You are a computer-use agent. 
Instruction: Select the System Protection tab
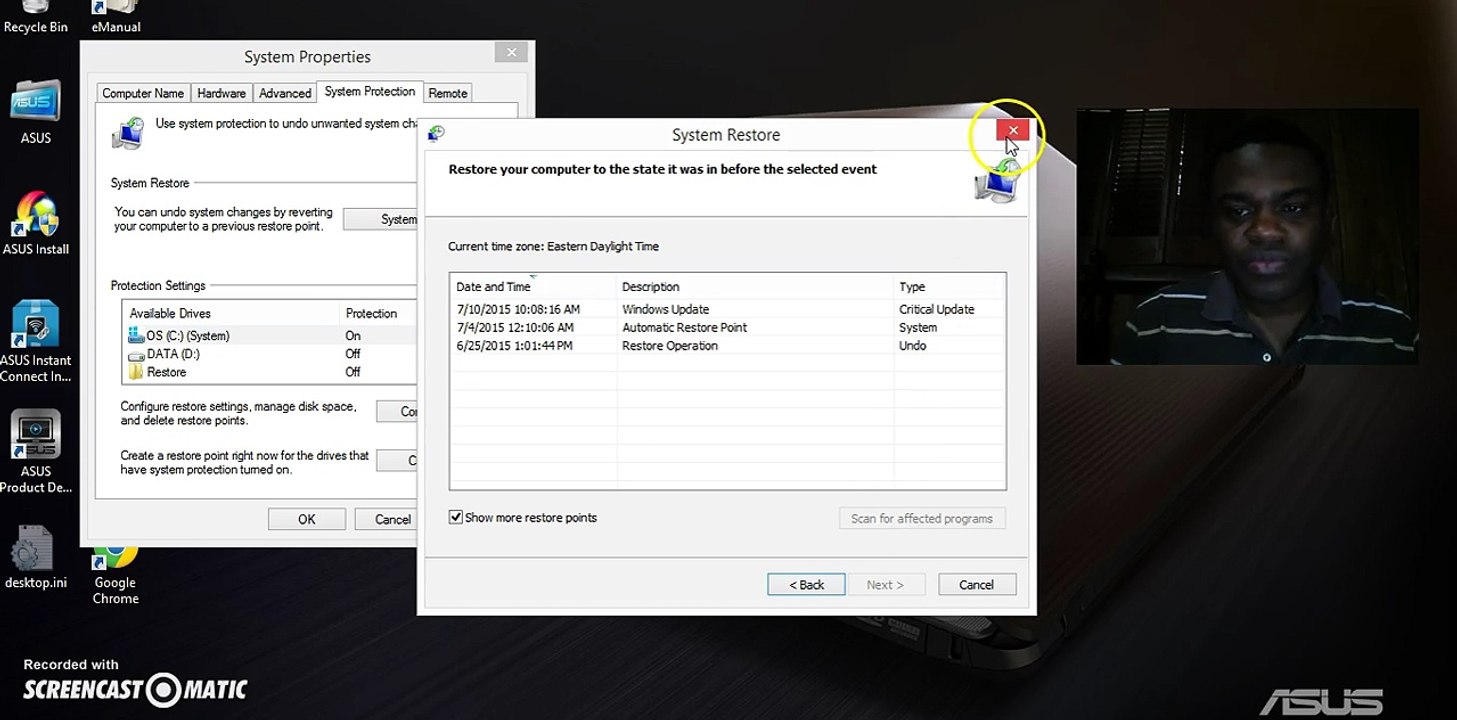(370, 91)
